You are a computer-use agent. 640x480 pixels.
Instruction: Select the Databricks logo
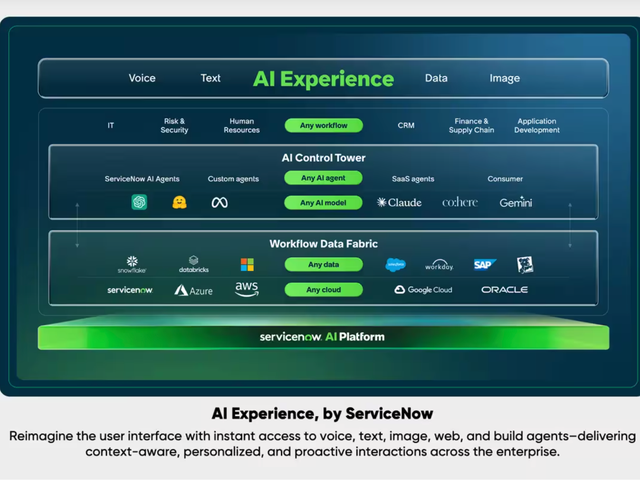[x=193, y=264]
